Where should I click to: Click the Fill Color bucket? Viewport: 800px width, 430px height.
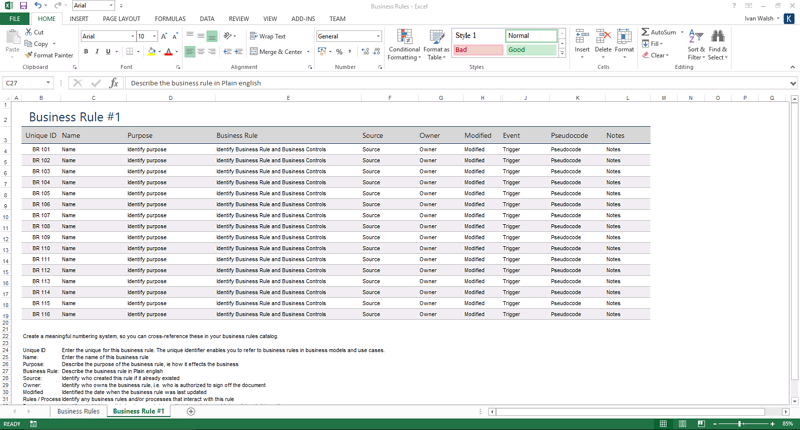pos(151,52)
